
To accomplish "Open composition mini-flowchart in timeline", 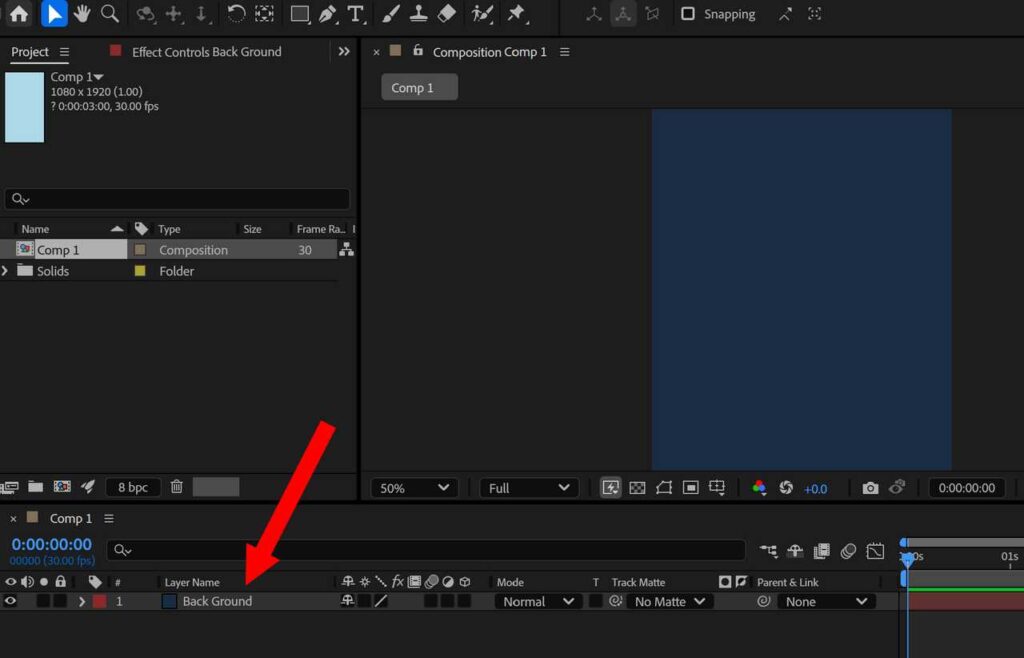I will [x=769, y=551].
